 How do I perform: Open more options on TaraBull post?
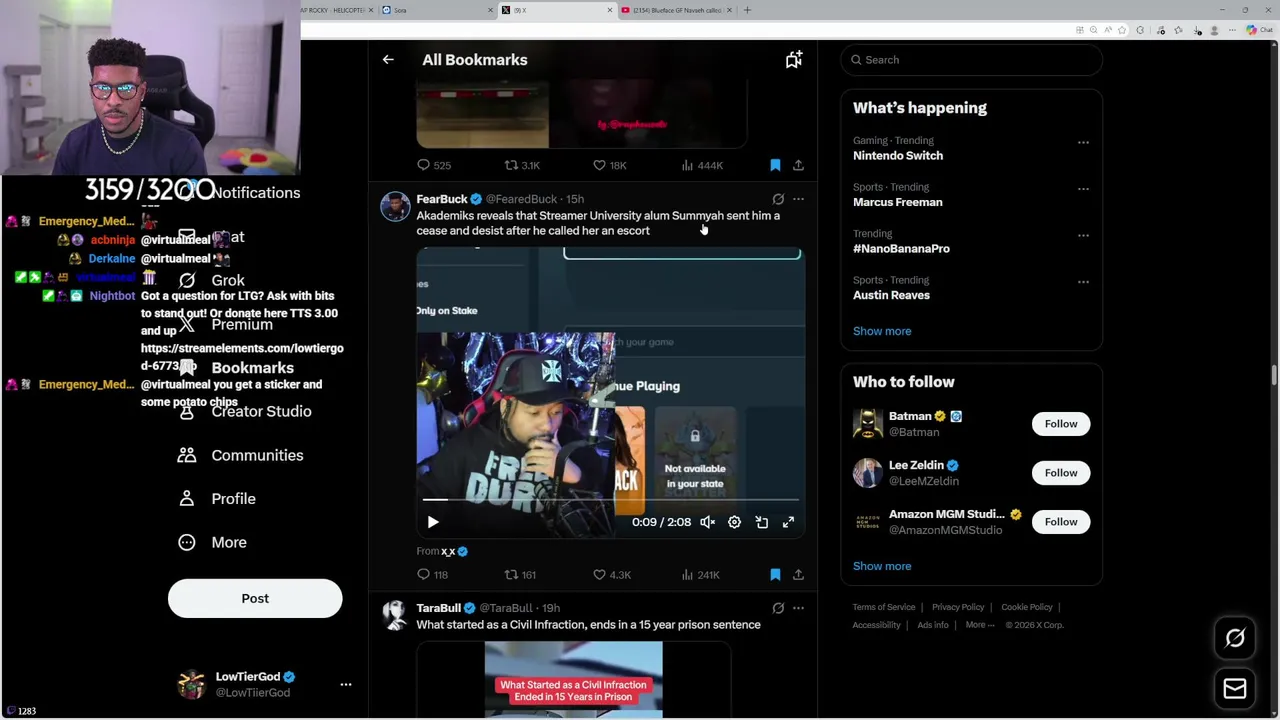(798, 608)
